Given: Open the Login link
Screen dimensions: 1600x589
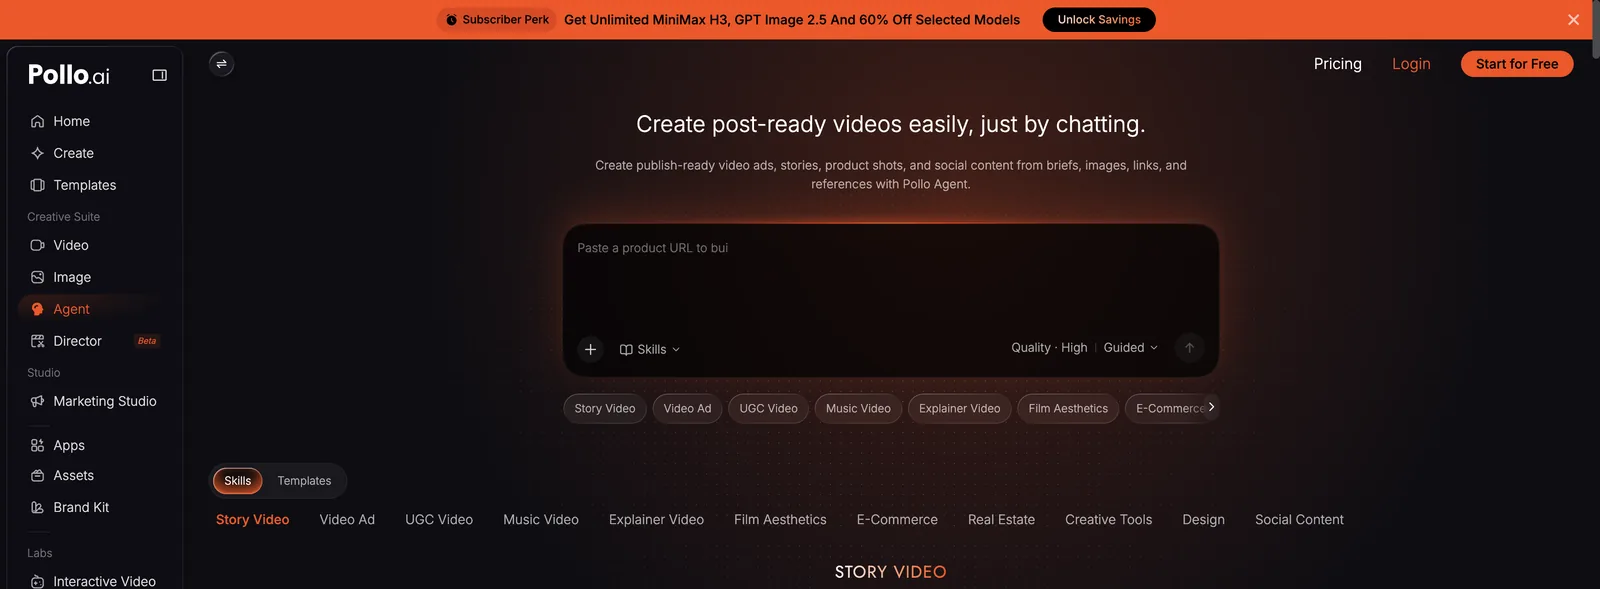Looking at the screenshot, I should [1411, 64].
